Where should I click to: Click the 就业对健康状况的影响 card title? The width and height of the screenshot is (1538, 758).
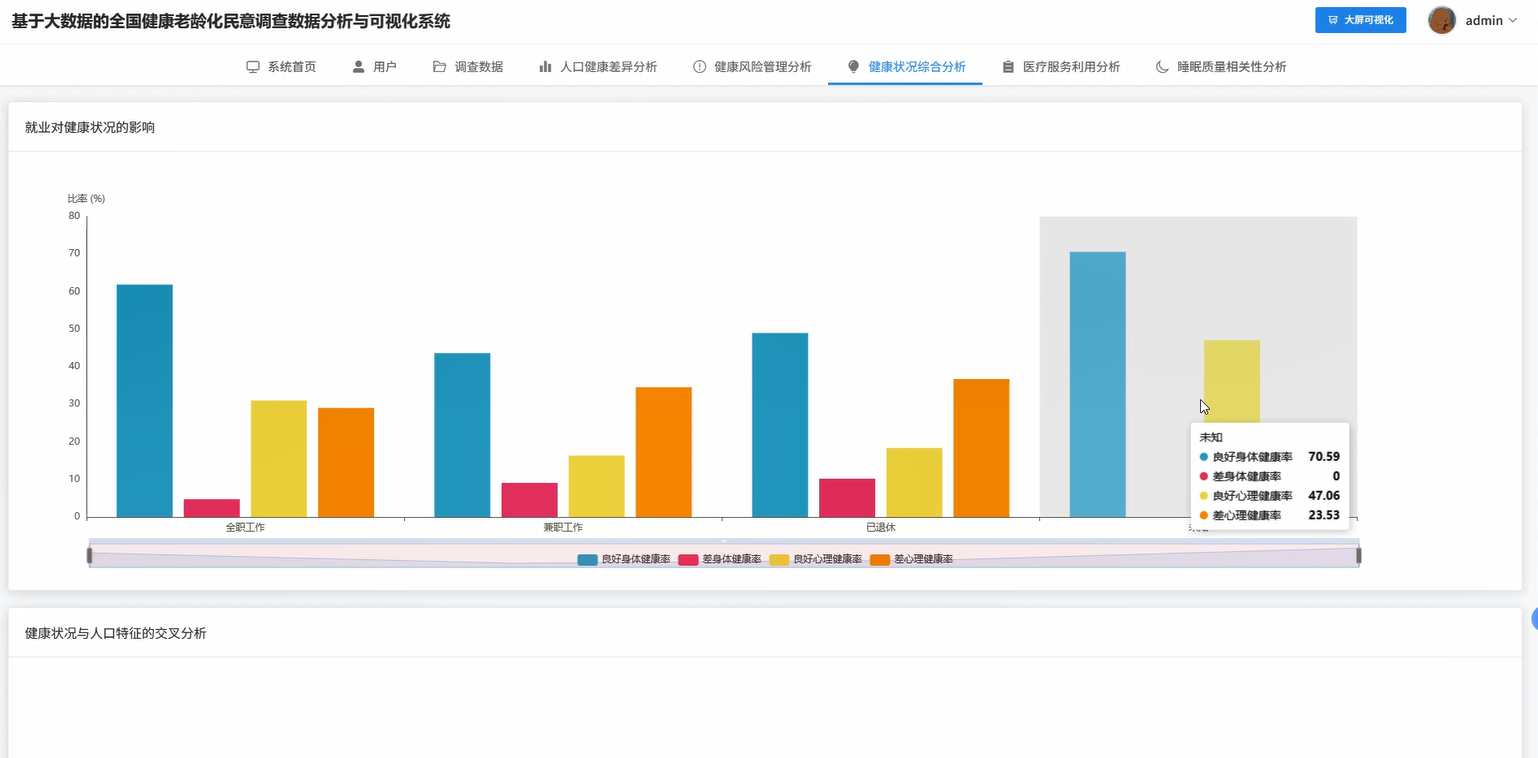click(x=90, y=127)
